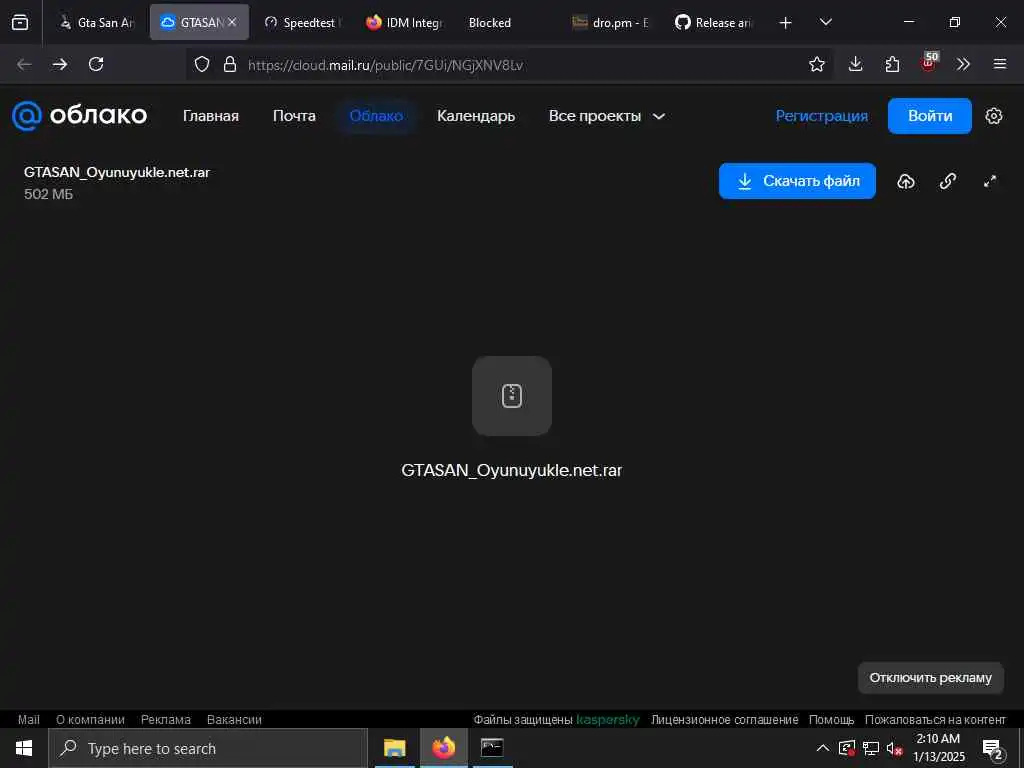The width and height of the screenshot is (1024, 768).
Task: Open the Mail footer link
Action: (x=29, y=719)
